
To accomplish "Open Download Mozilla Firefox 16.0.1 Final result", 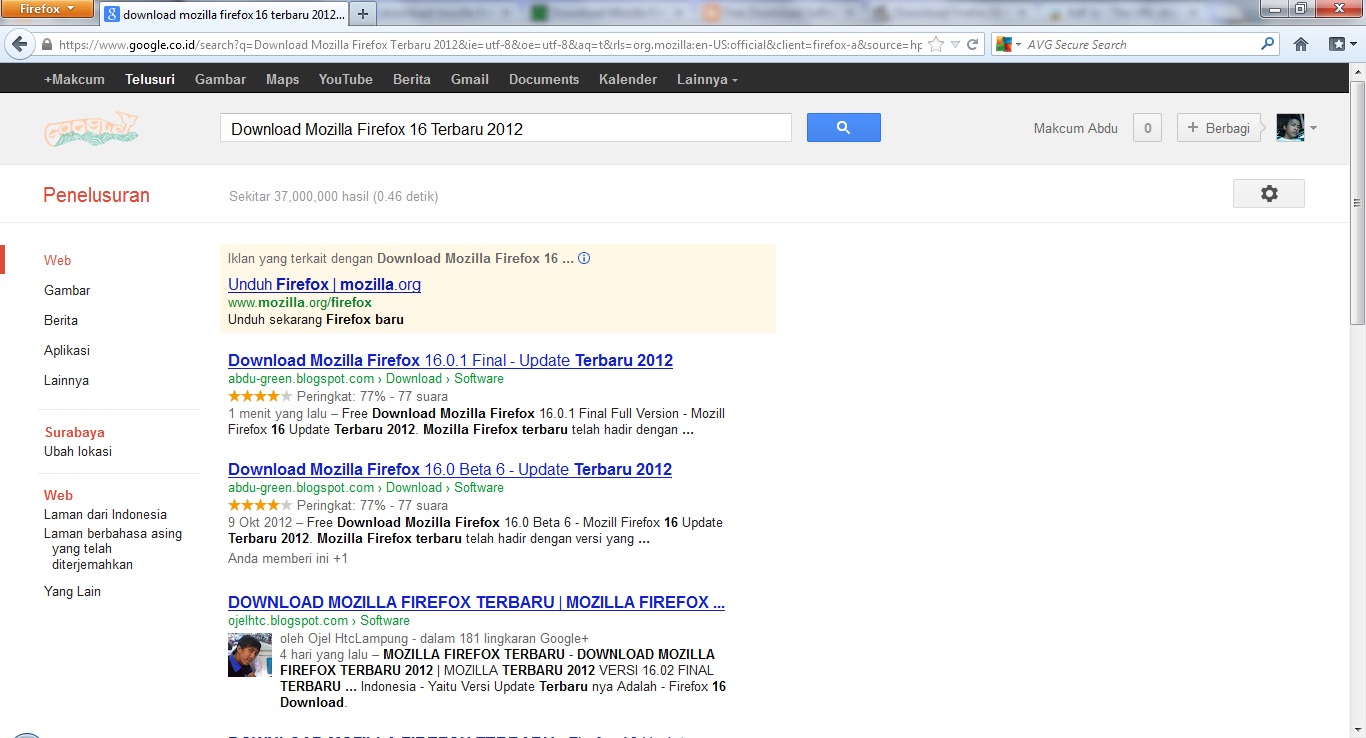I will [x=450, y=360].
